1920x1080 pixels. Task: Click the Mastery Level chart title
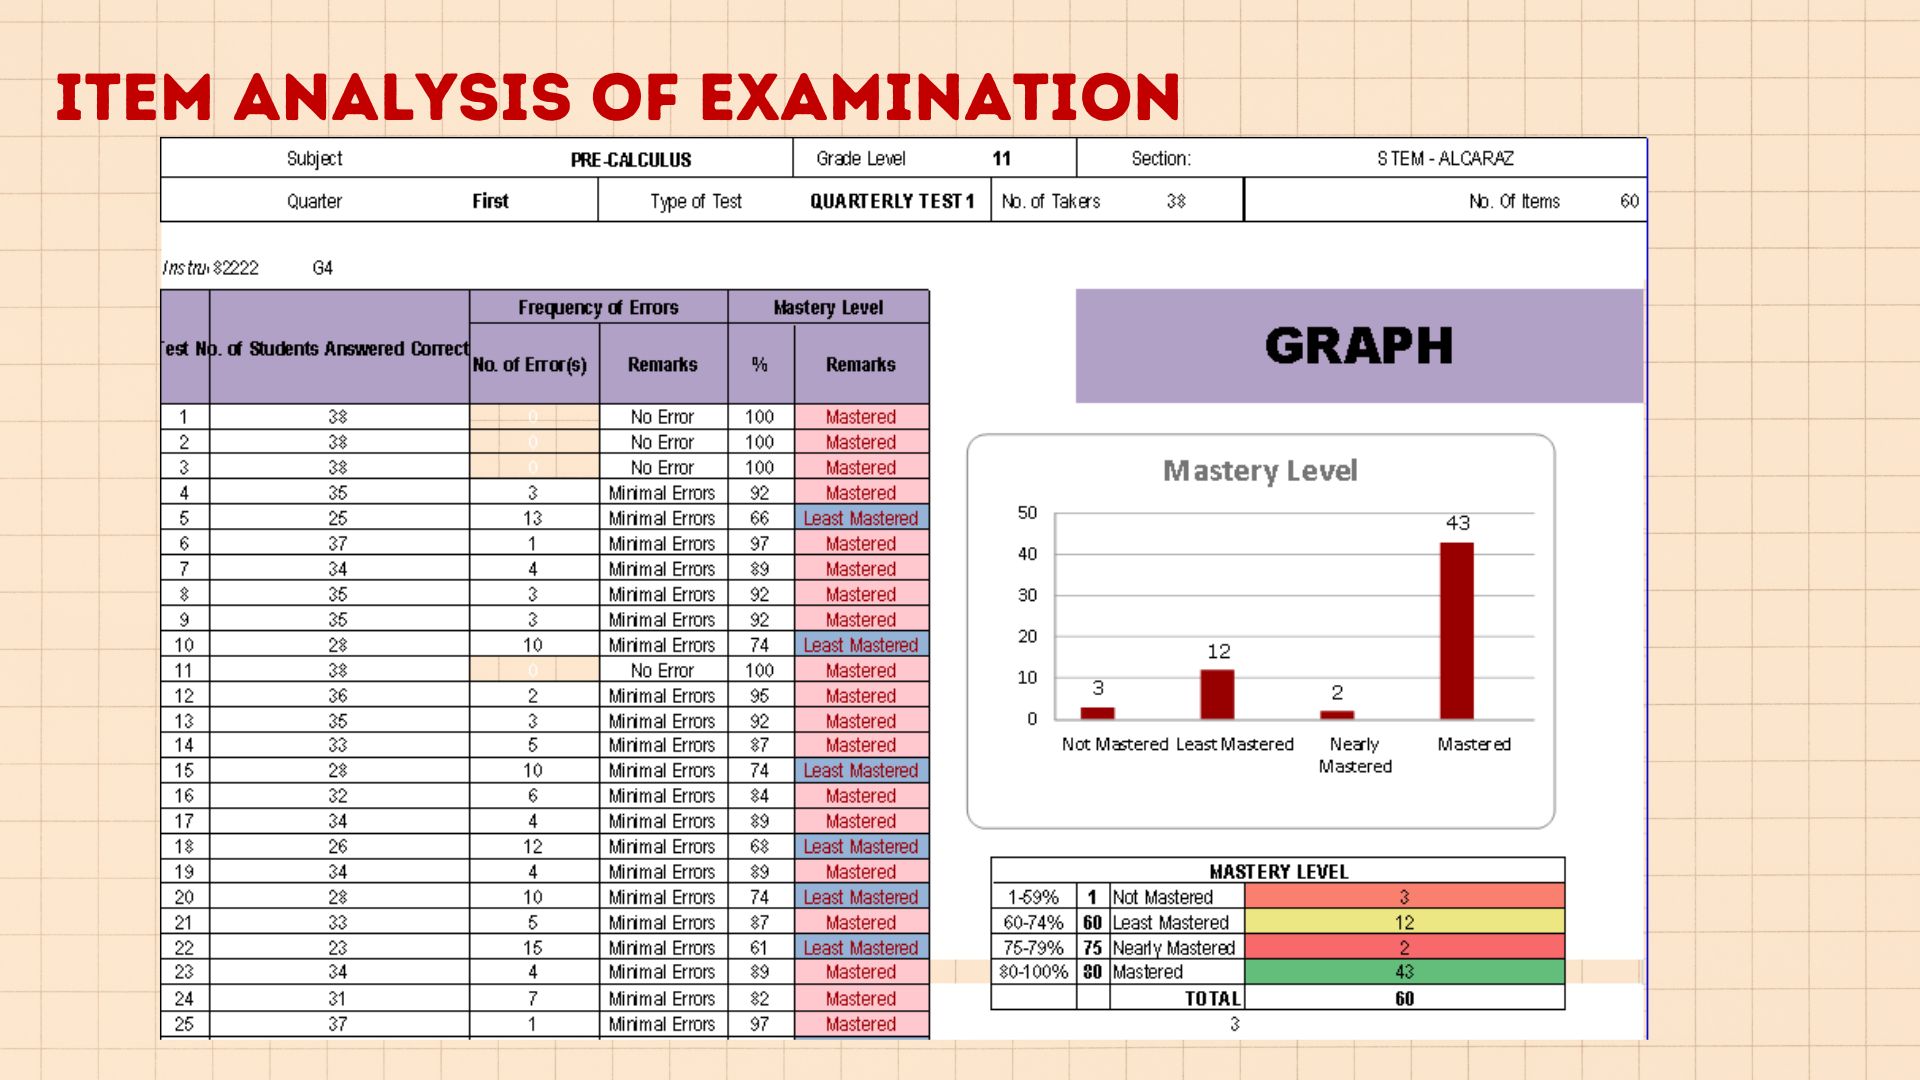(1259, 470)
